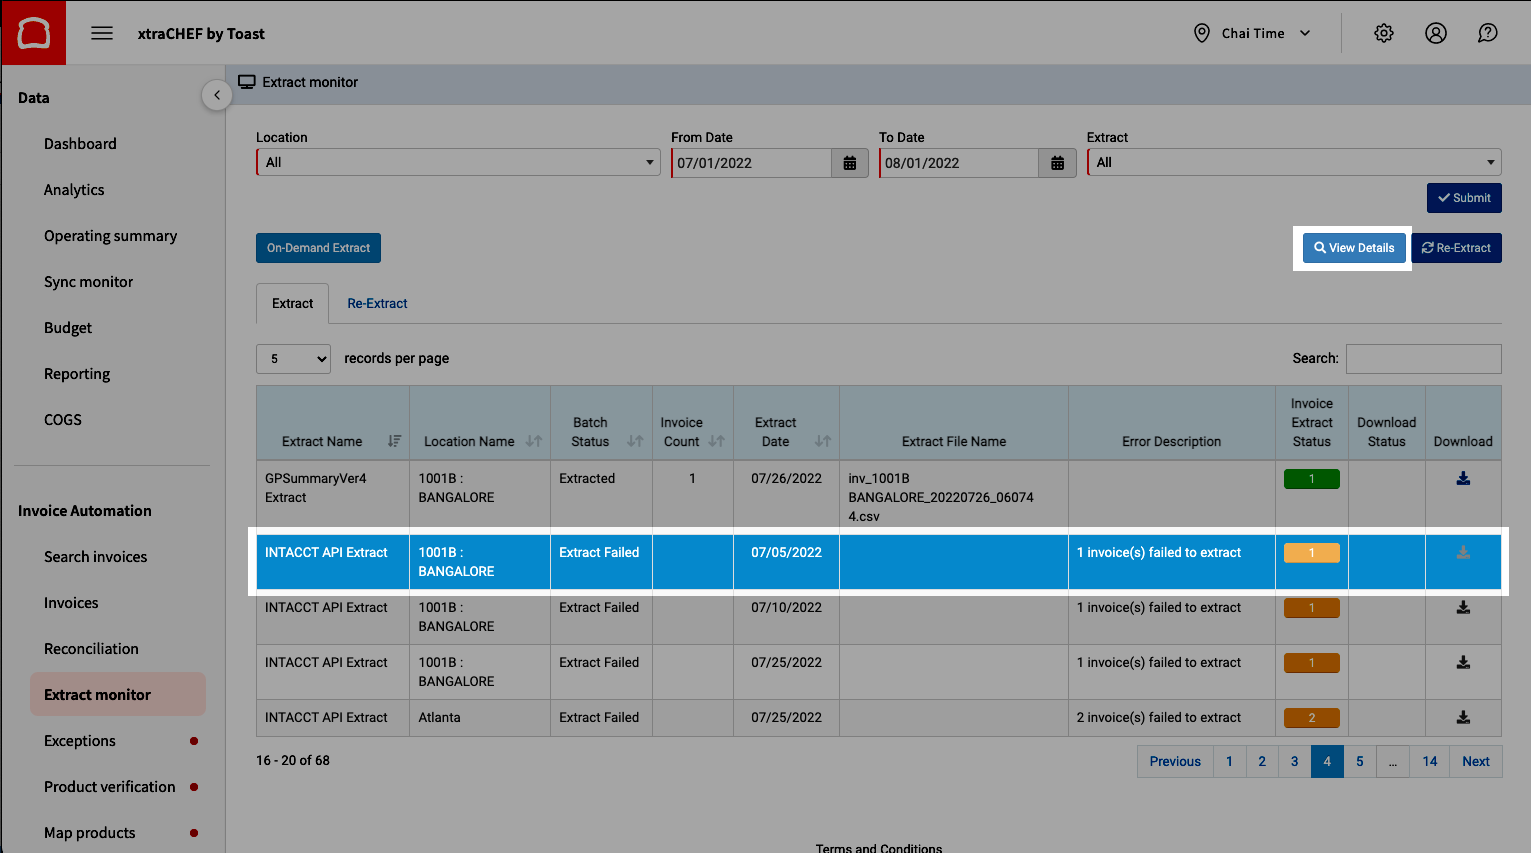Click the On-Demand Extract button
This screenshot has width=1531, height=853.
(318, 248)
